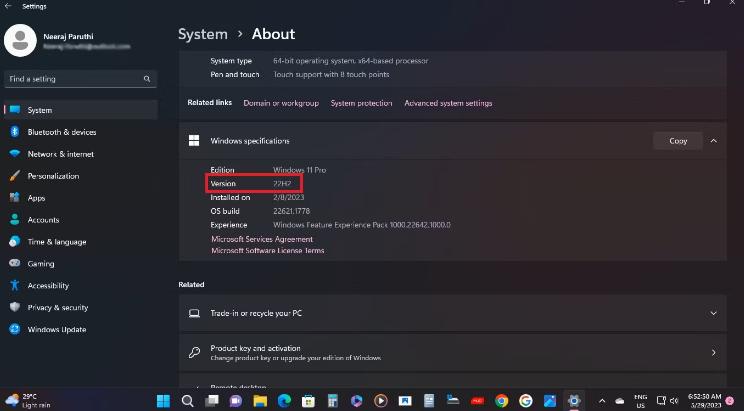Click the key icon for Product key
This screenshot has height=411, width=744.
(194, 352)
